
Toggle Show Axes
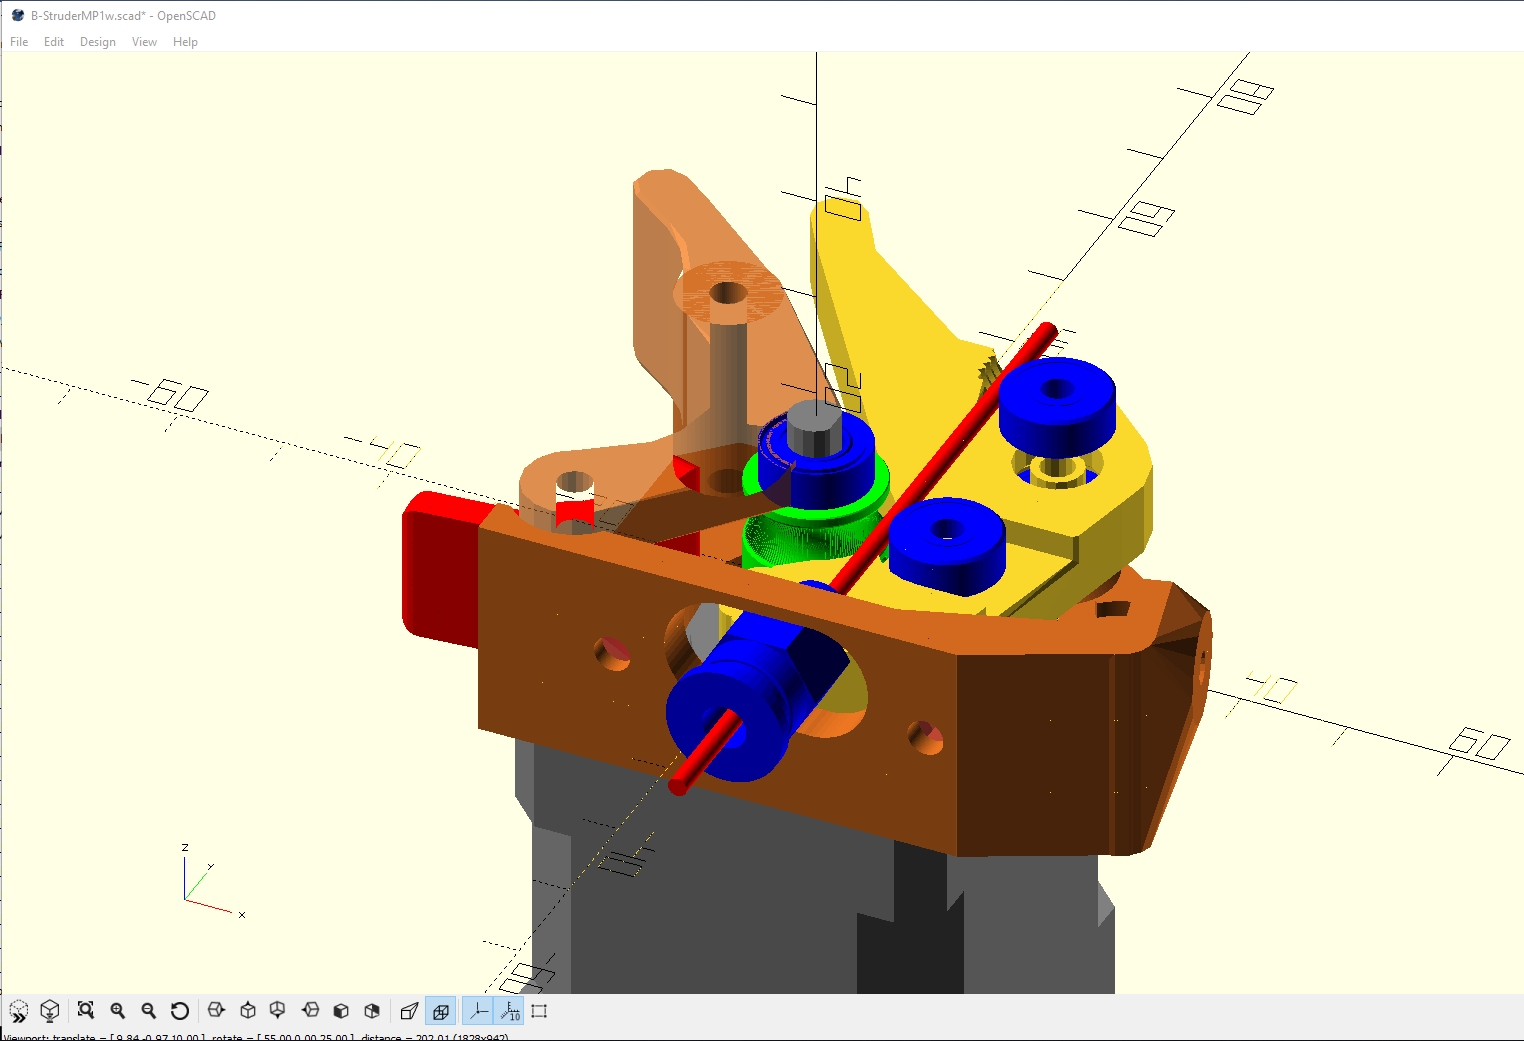tap(478, 1011)
